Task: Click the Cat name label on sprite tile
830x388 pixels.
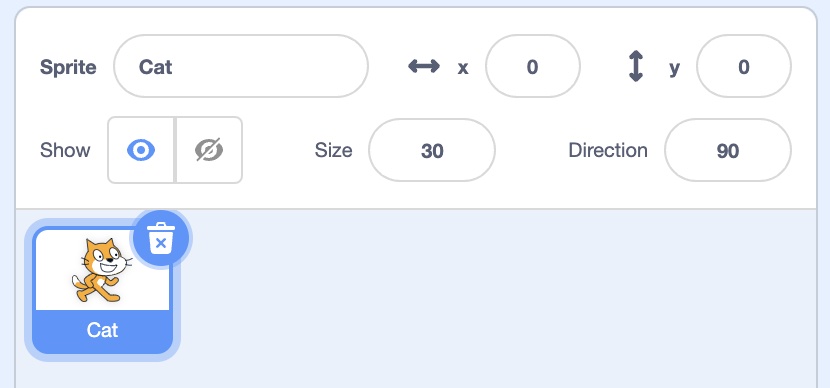Action: pos(102,330)
